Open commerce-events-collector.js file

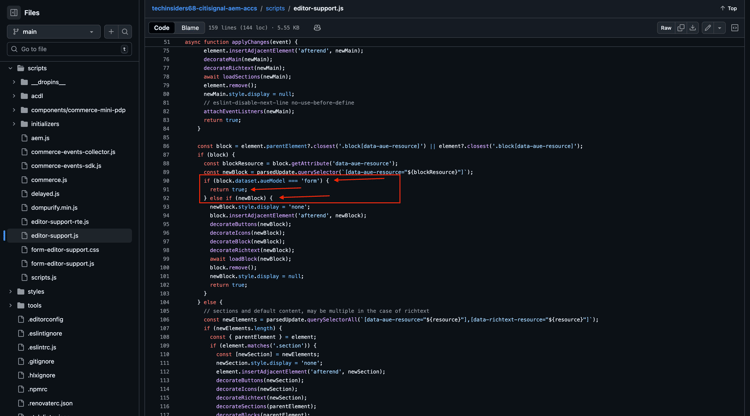pyautogui.click(x=73, y=152)
